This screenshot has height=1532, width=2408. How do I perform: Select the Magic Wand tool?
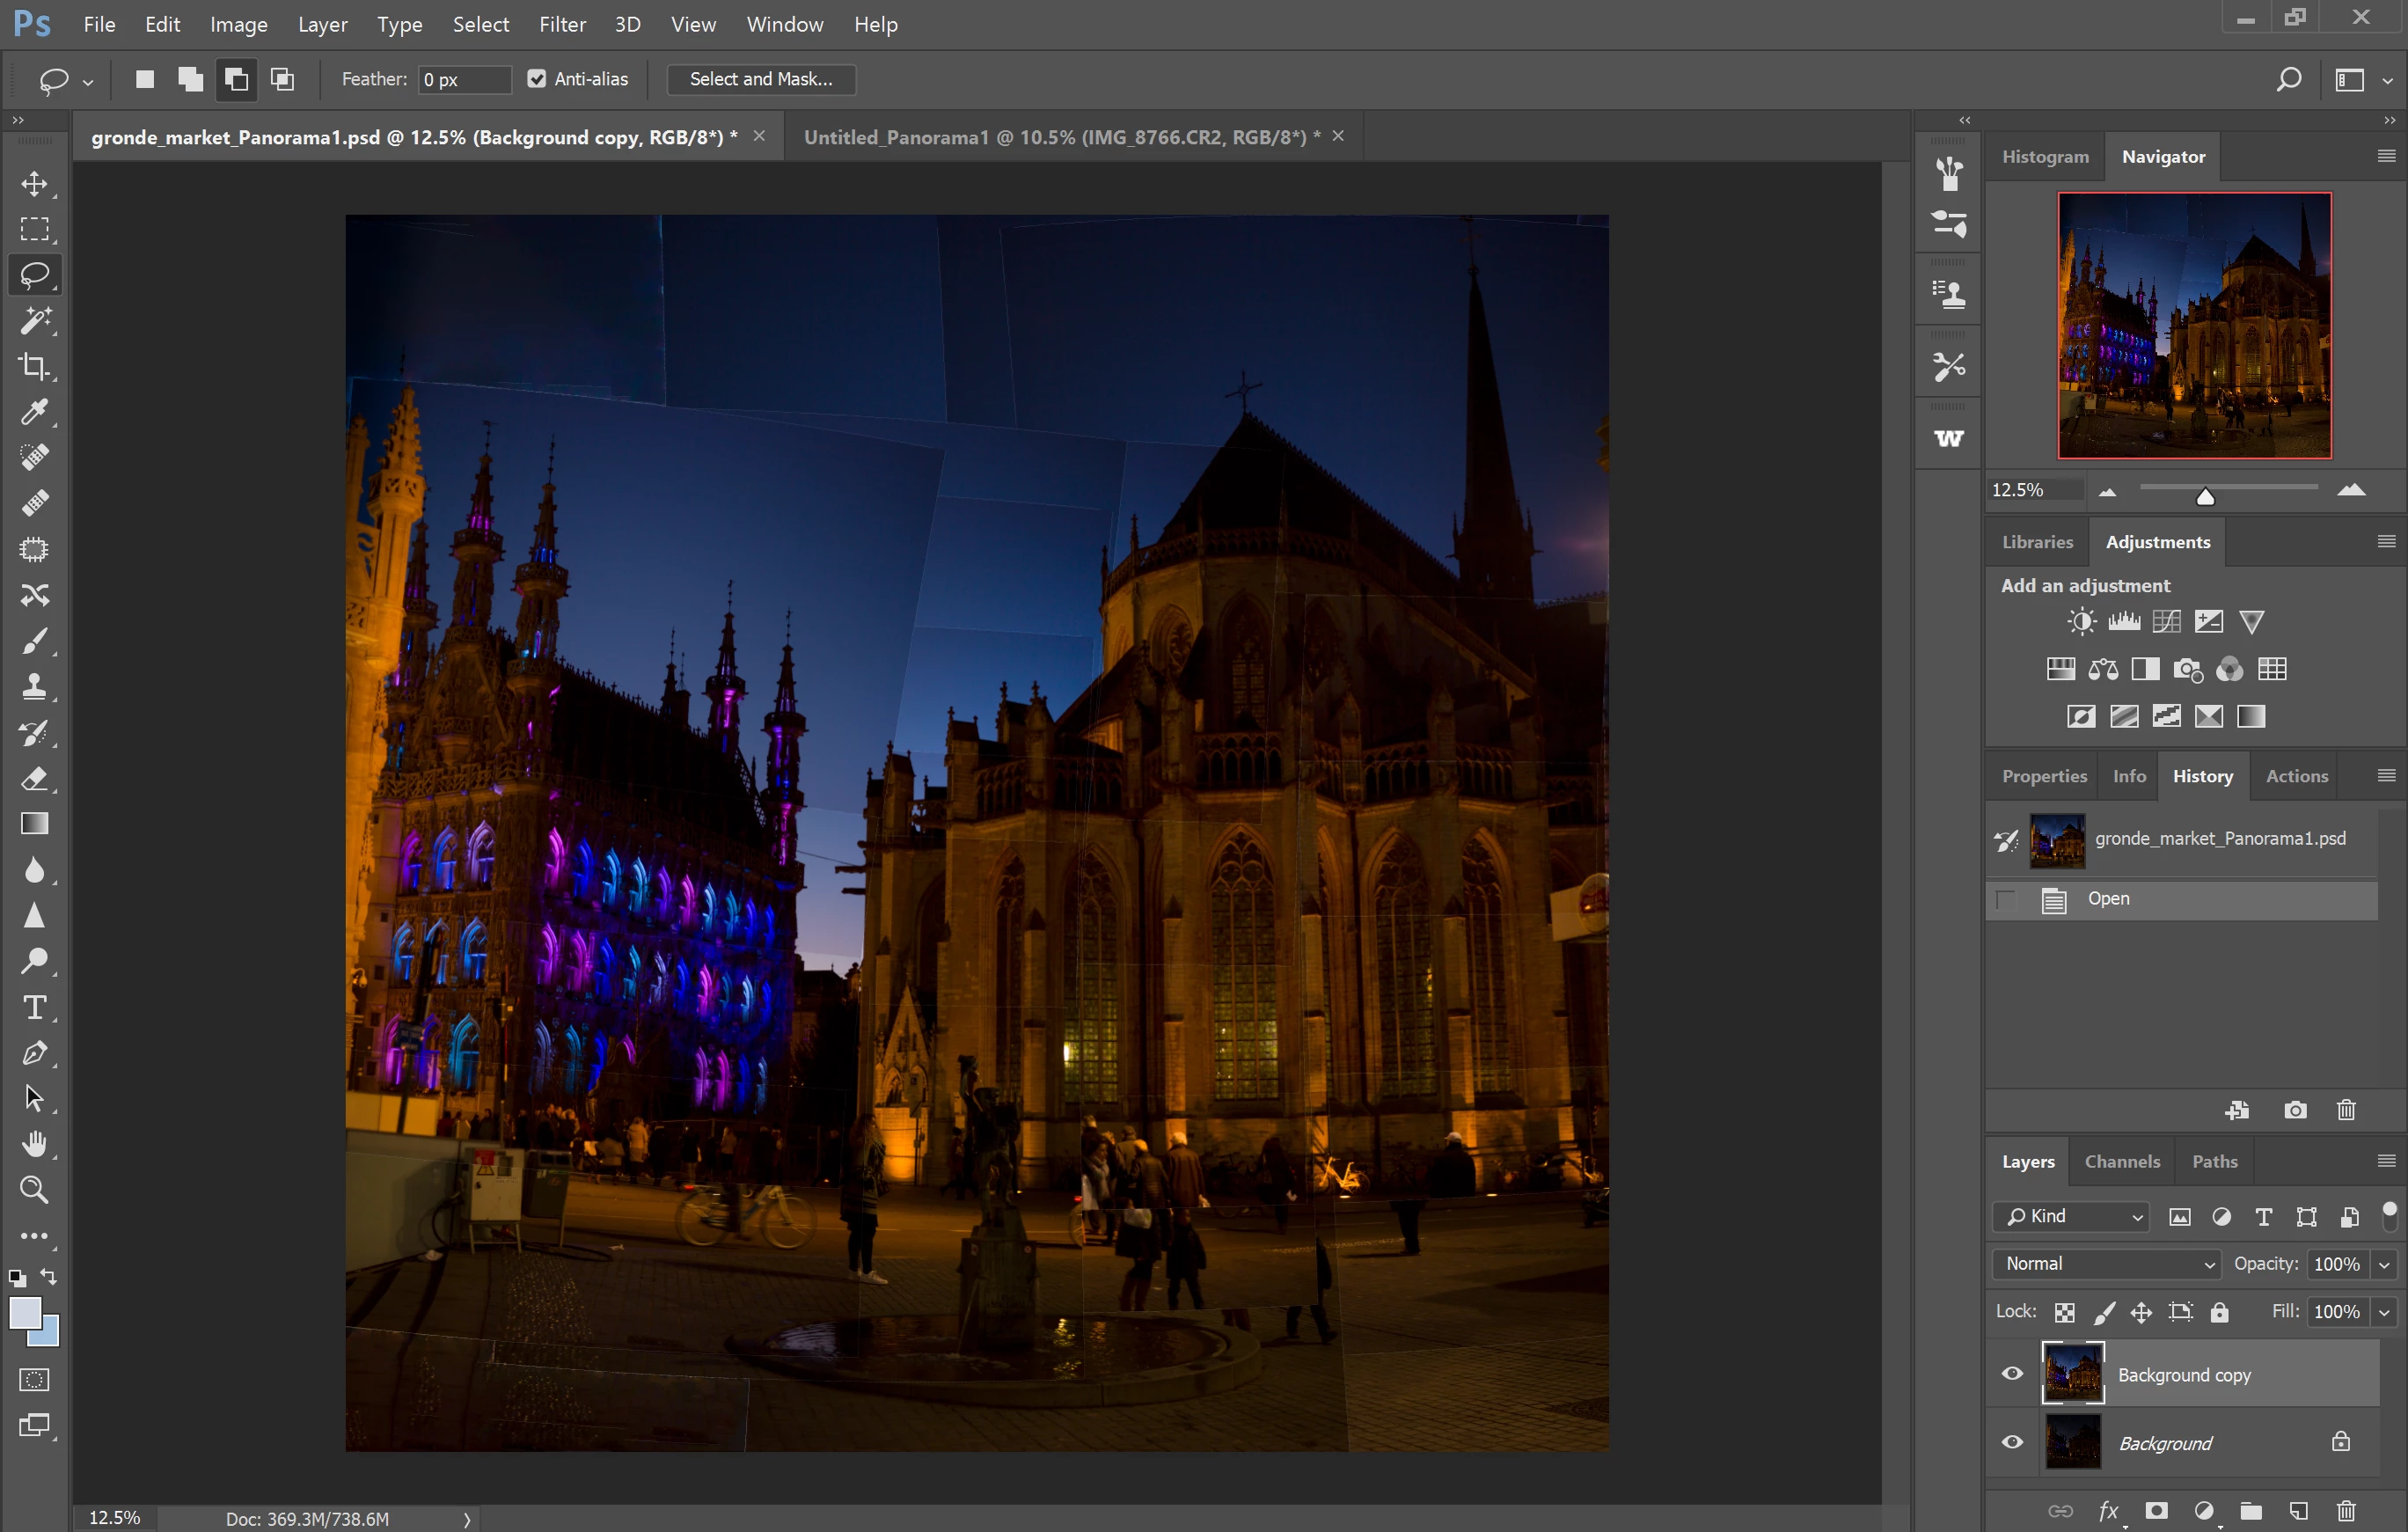click(x=34, y=321)
